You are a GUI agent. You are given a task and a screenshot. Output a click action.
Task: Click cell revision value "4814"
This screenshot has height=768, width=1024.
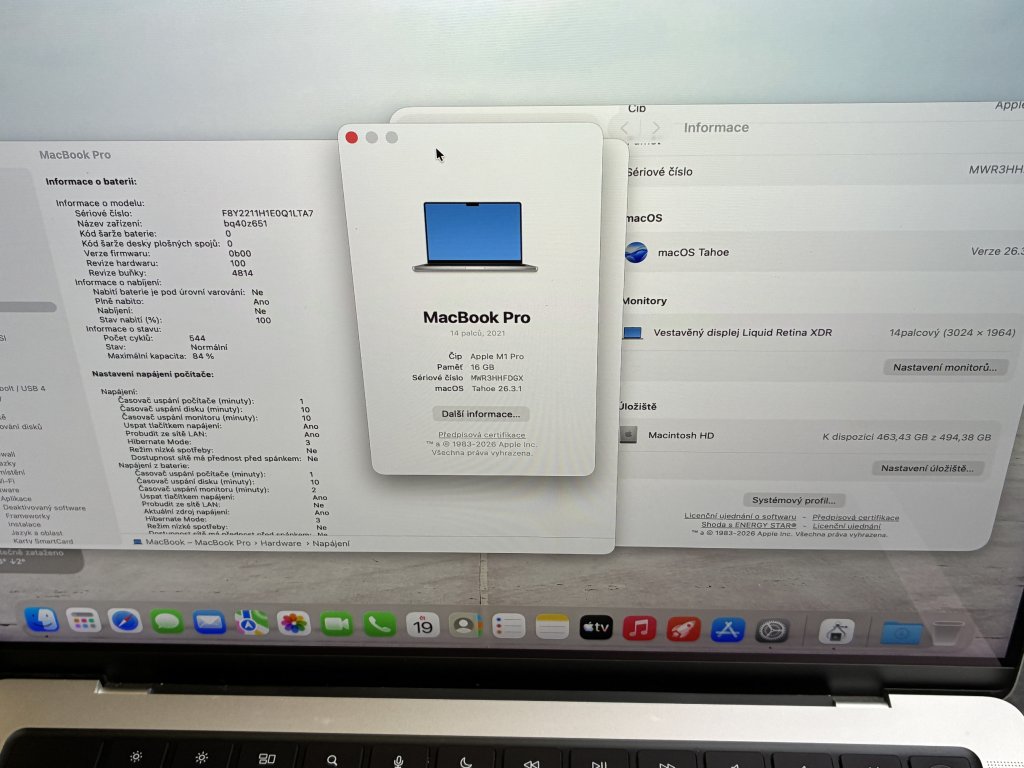242,273
